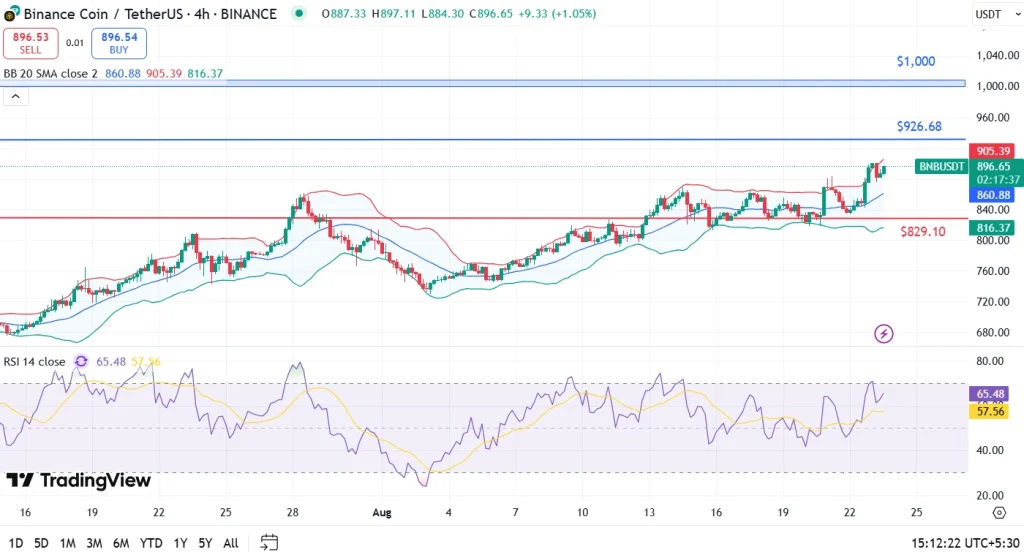Click the 0.01 spread value

(75, 43)
